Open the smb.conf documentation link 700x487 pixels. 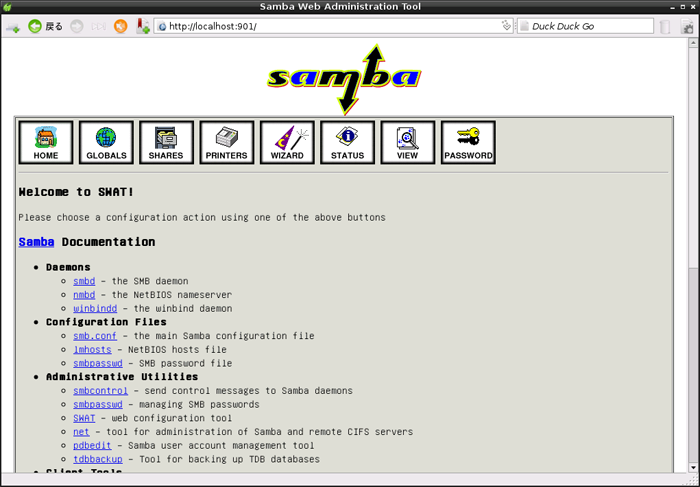coord(95,336)
